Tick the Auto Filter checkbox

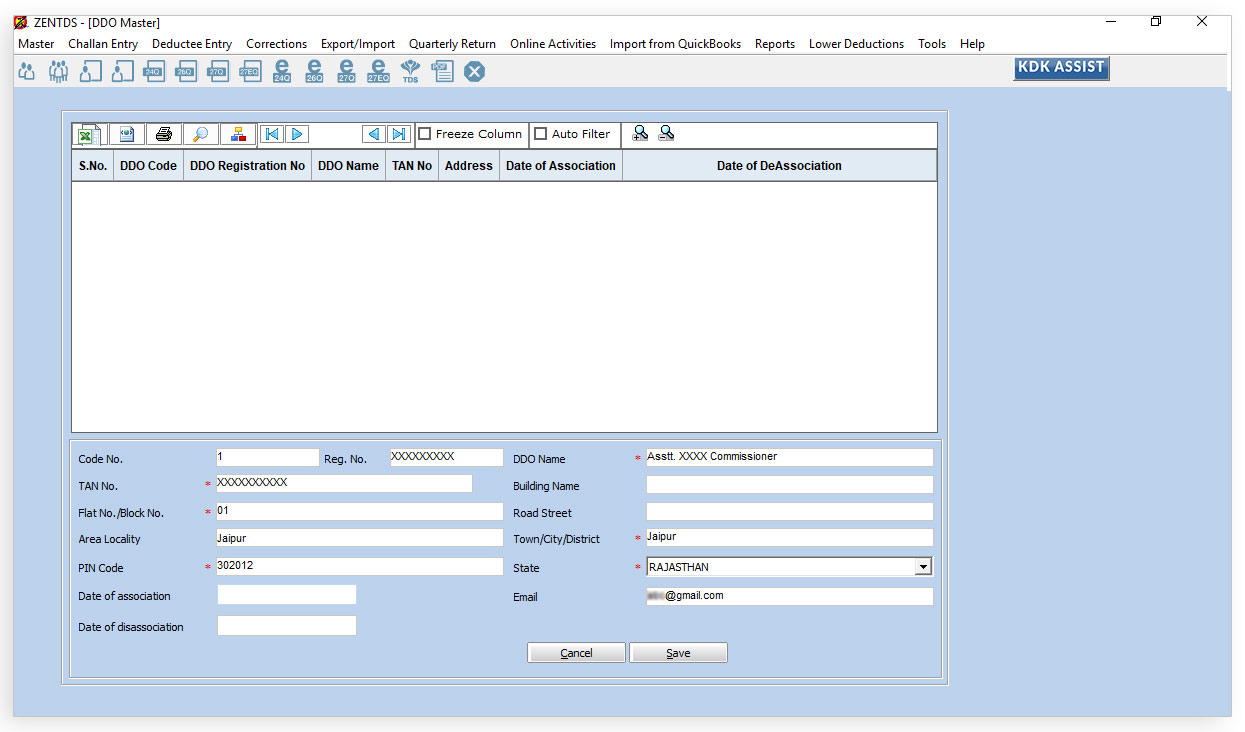[x=541, y=134]
